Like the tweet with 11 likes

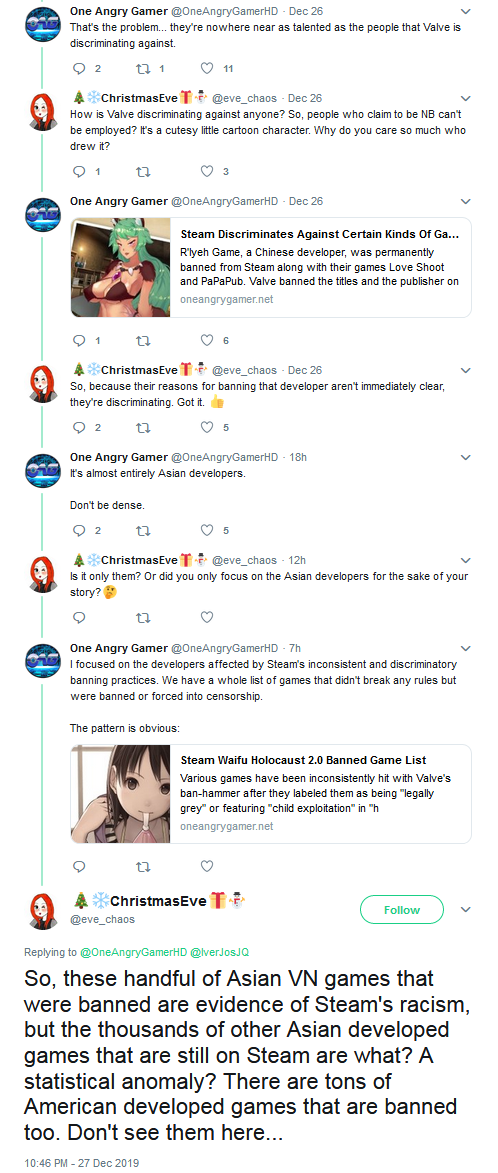207,69
